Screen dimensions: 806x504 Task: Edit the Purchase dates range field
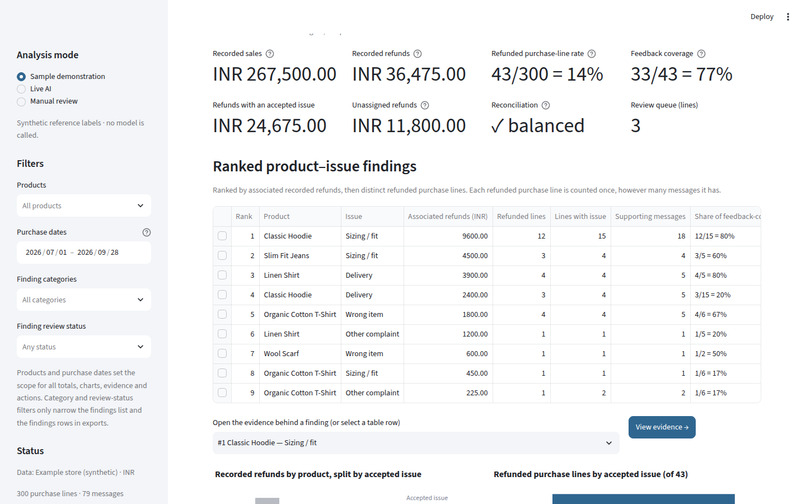84,253
